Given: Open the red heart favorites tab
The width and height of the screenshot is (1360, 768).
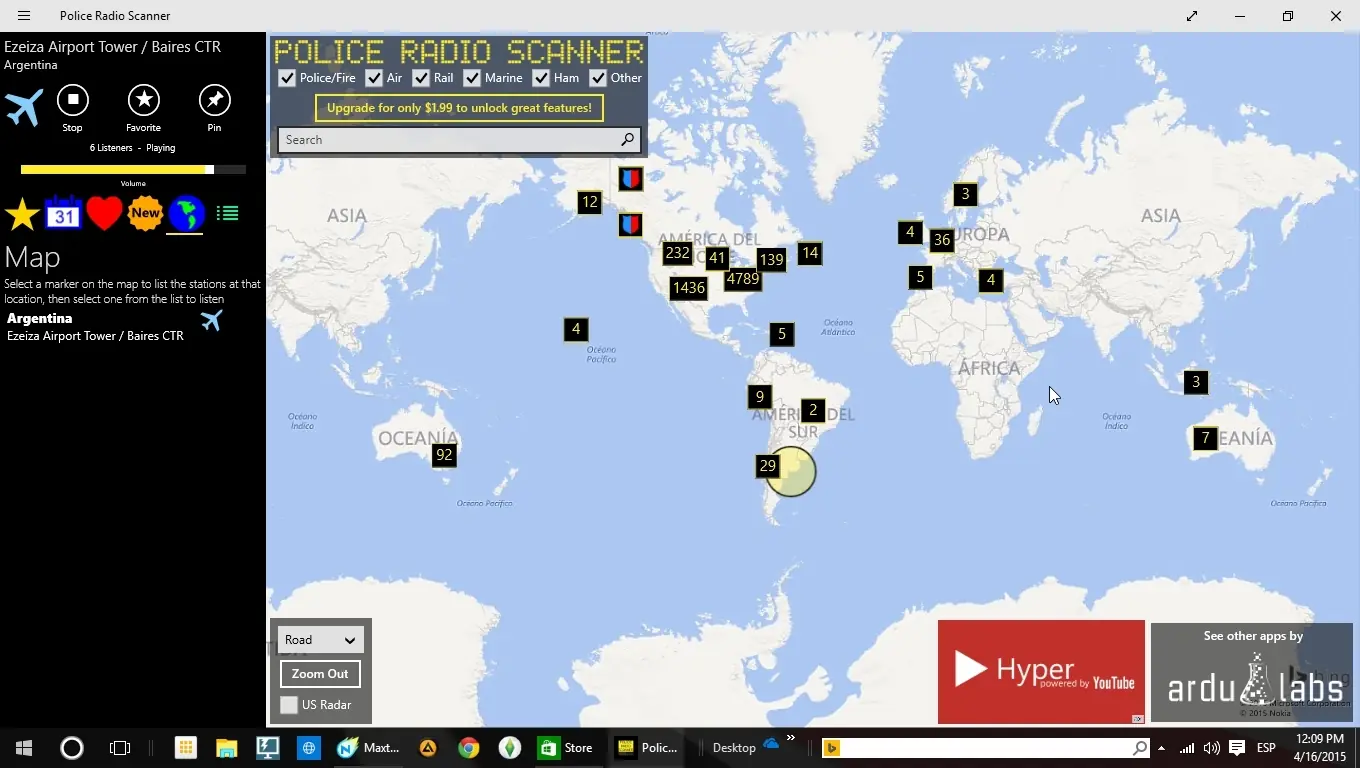Looking at the screenshot, I should pos(104,213).
